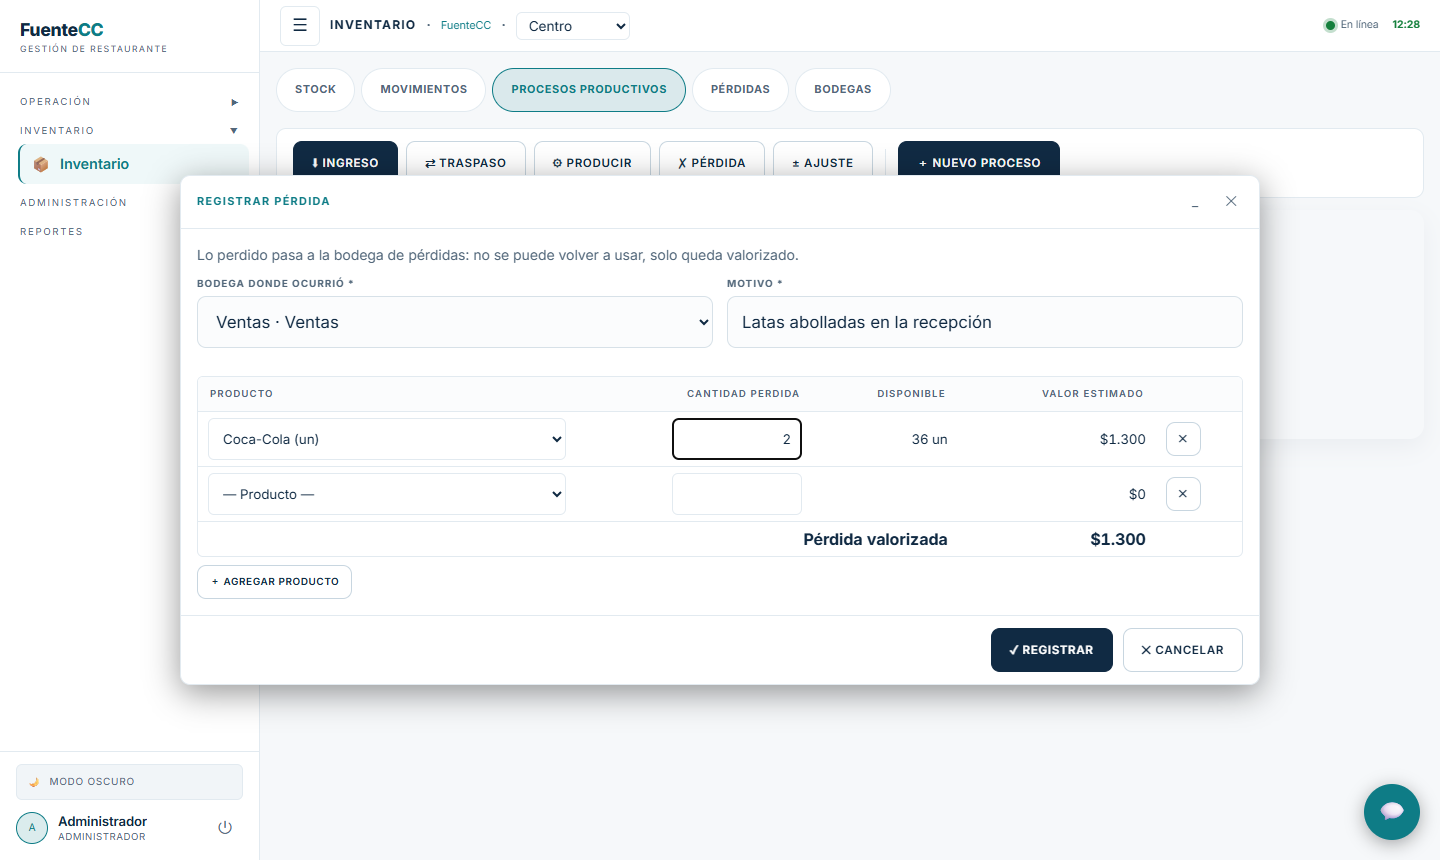Close the Registrar Pérdida dialog
1440x860 pixels.
pyautogui.click(x=1231, y=201)
